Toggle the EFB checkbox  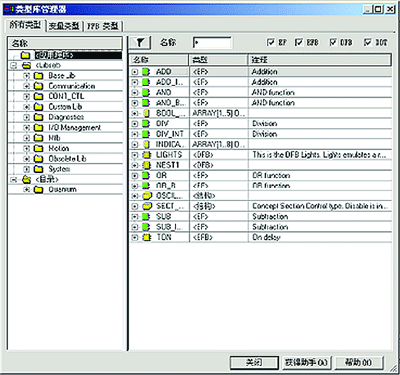(299, 42)
